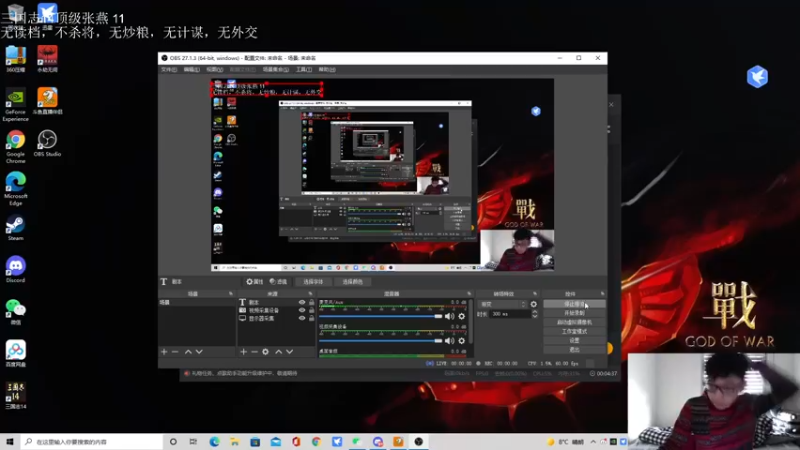Open the View menu in OBS
This screenshot has width=800, height=450.
click(214, 69)
